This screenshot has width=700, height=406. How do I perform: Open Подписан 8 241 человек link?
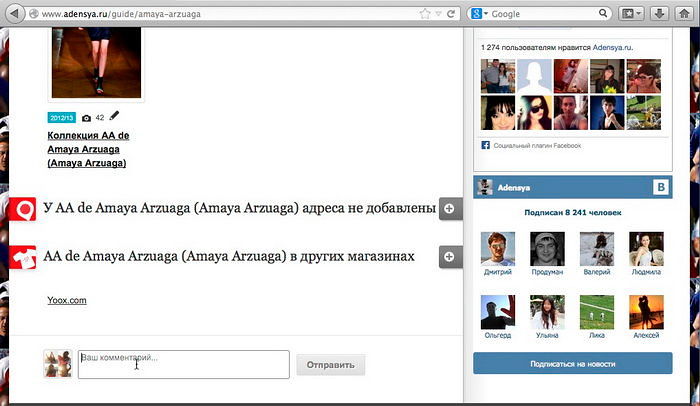coord(573,213)
